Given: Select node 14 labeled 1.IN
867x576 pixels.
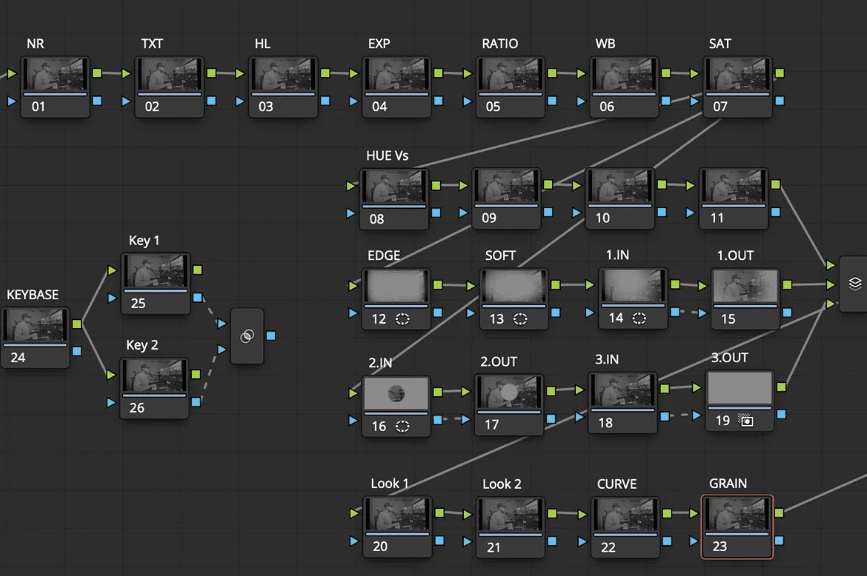Looking at the screenshot, I should point(633,299).
